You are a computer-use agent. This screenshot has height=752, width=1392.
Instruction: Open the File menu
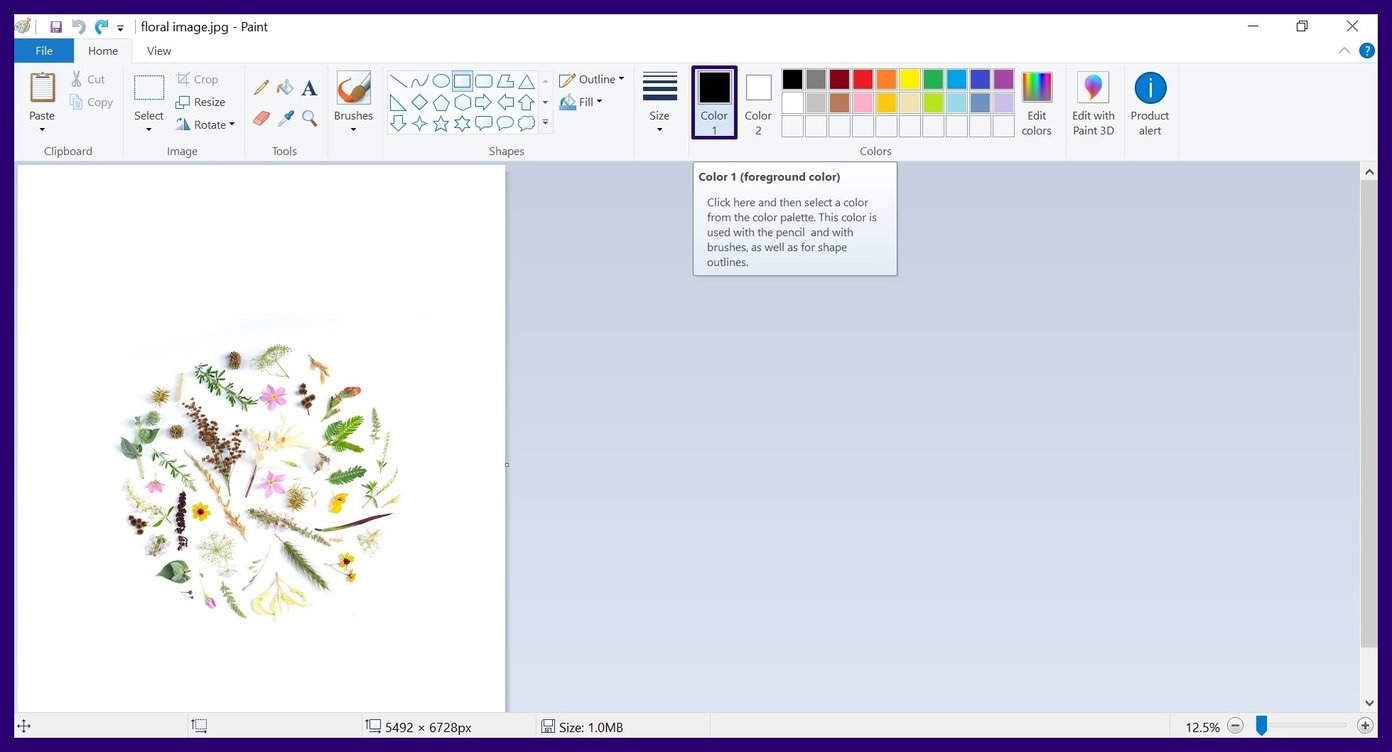point(43,50)
